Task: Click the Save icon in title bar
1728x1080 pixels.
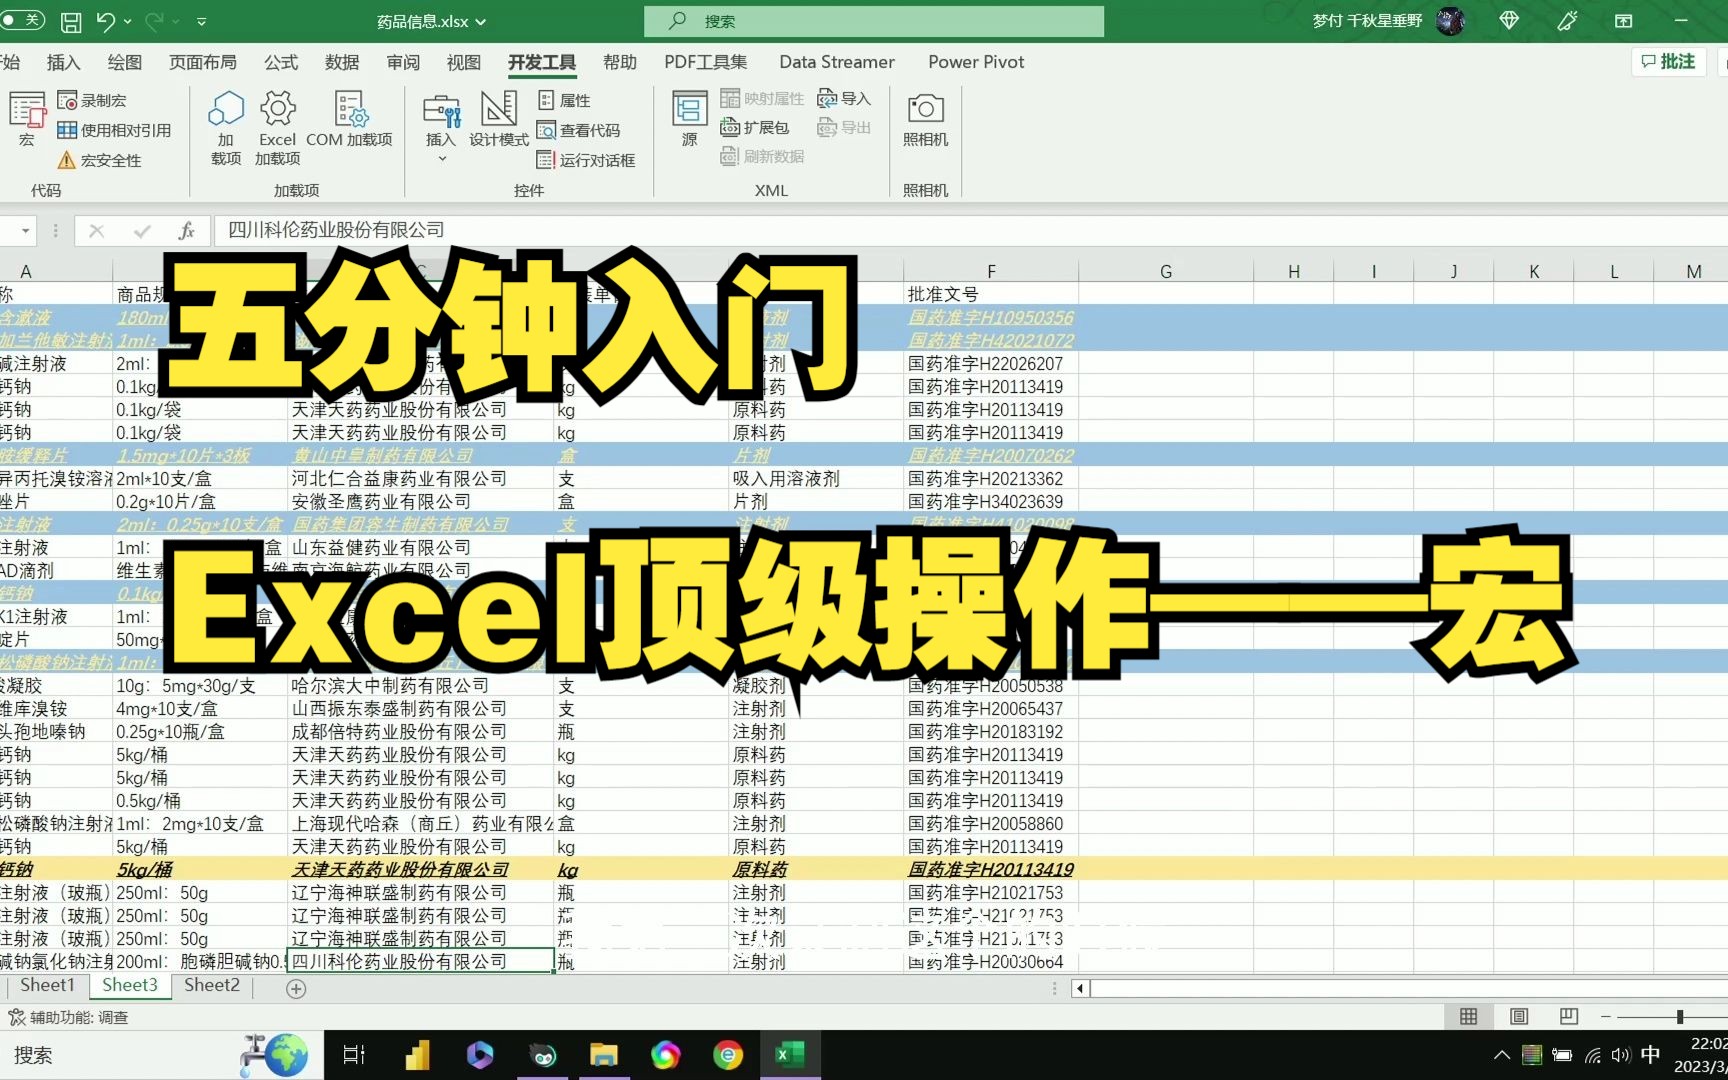Action: point(71,21)
